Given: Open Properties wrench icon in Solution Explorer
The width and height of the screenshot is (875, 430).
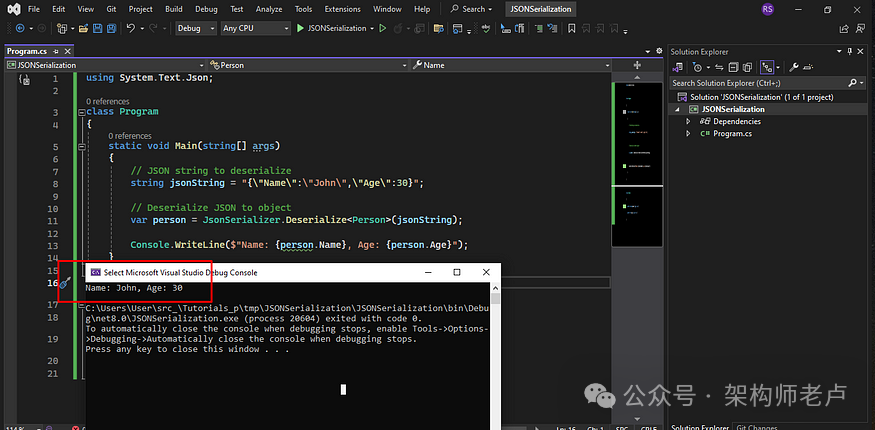Looking at the screenshot, I should point(794,67).
